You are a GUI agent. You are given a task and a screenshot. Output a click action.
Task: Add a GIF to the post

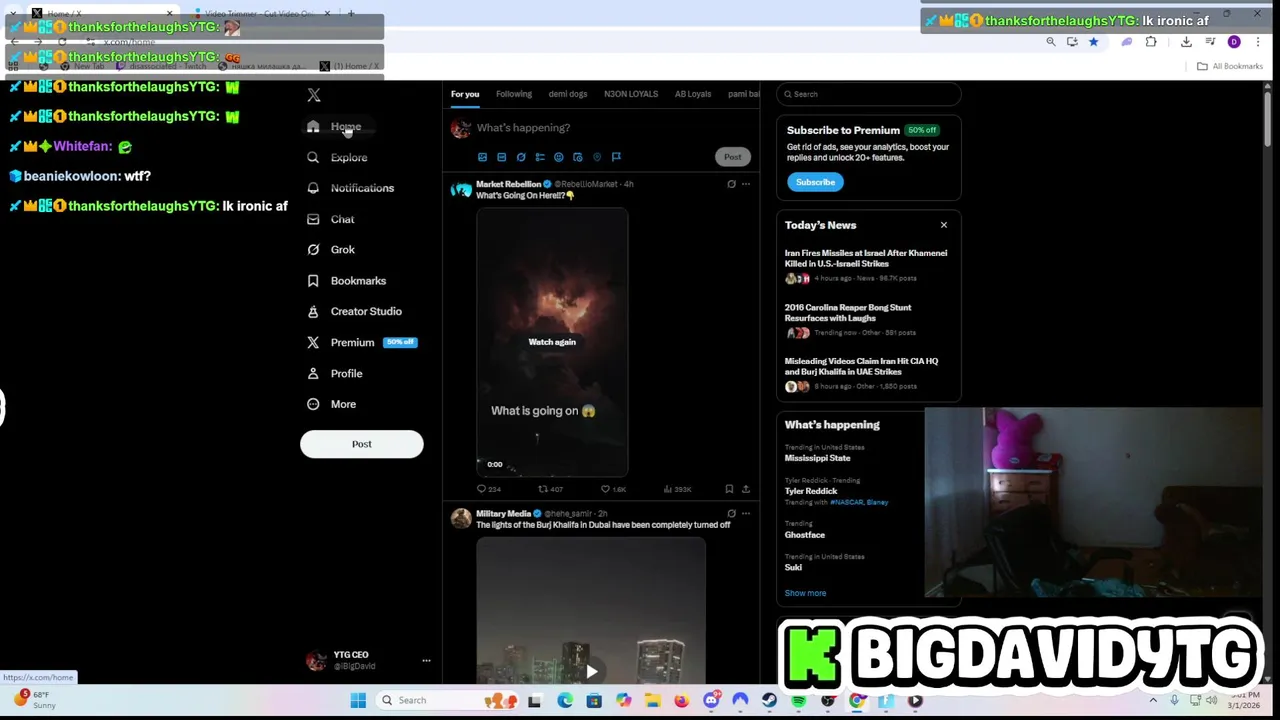(x=501, y=157)
